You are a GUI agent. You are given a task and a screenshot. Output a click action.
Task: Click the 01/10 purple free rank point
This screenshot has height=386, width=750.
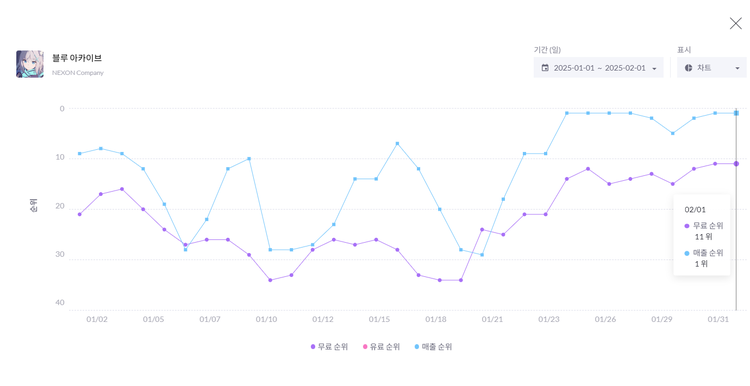coord(270,280)
